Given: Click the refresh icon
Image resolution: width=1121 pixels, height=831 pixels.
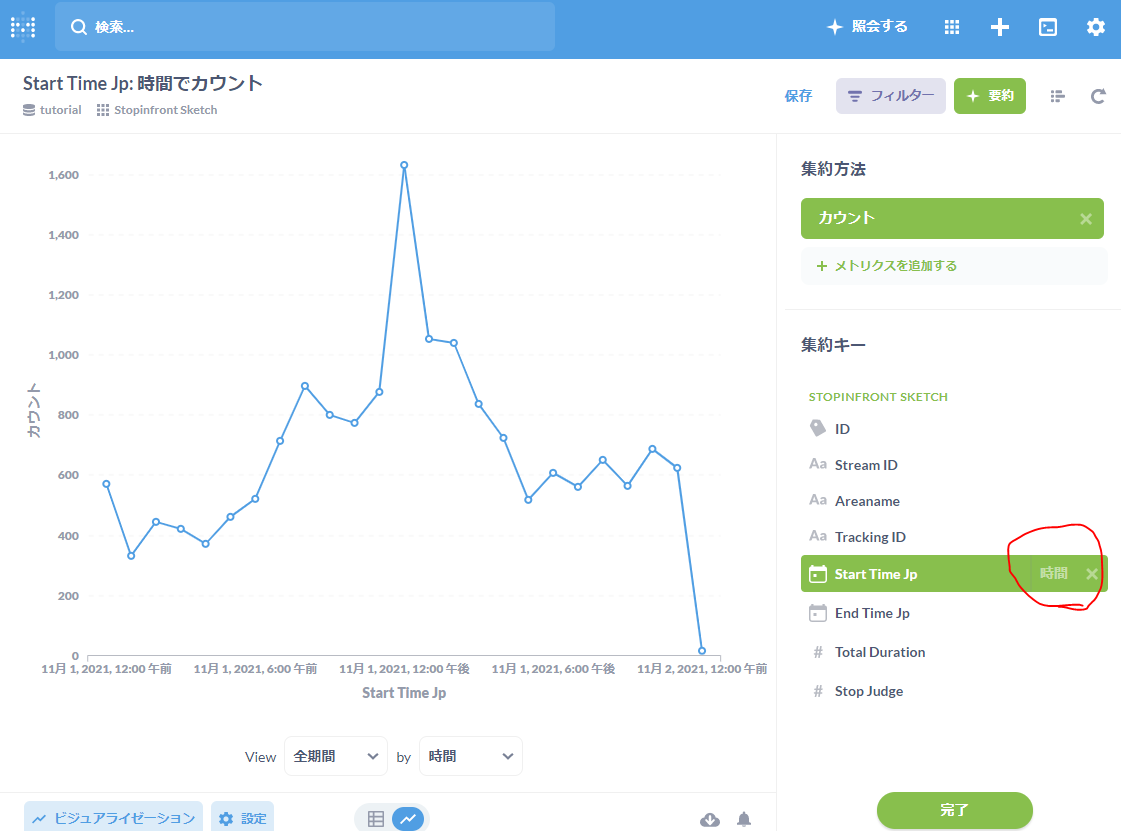Looking at the screenshot, I should (1098, 96).
